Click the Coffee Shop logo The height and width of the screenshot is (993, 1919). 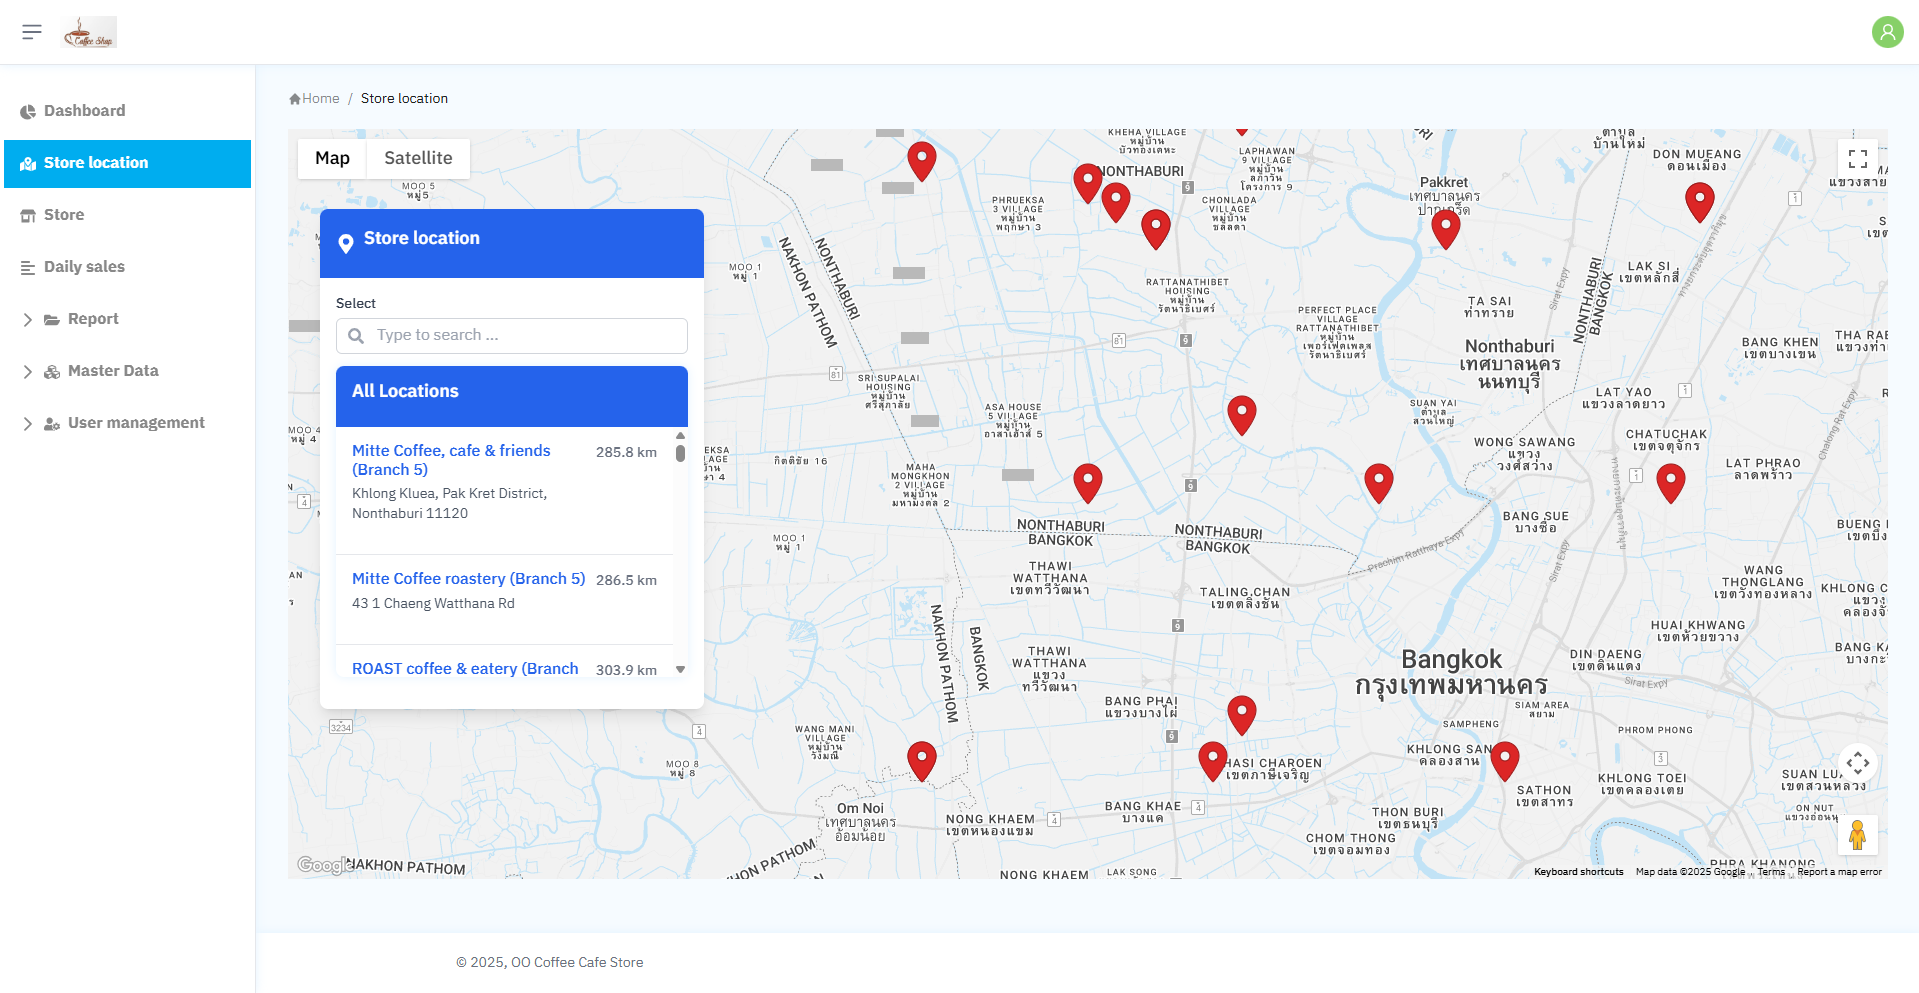(x=90, y=32)
